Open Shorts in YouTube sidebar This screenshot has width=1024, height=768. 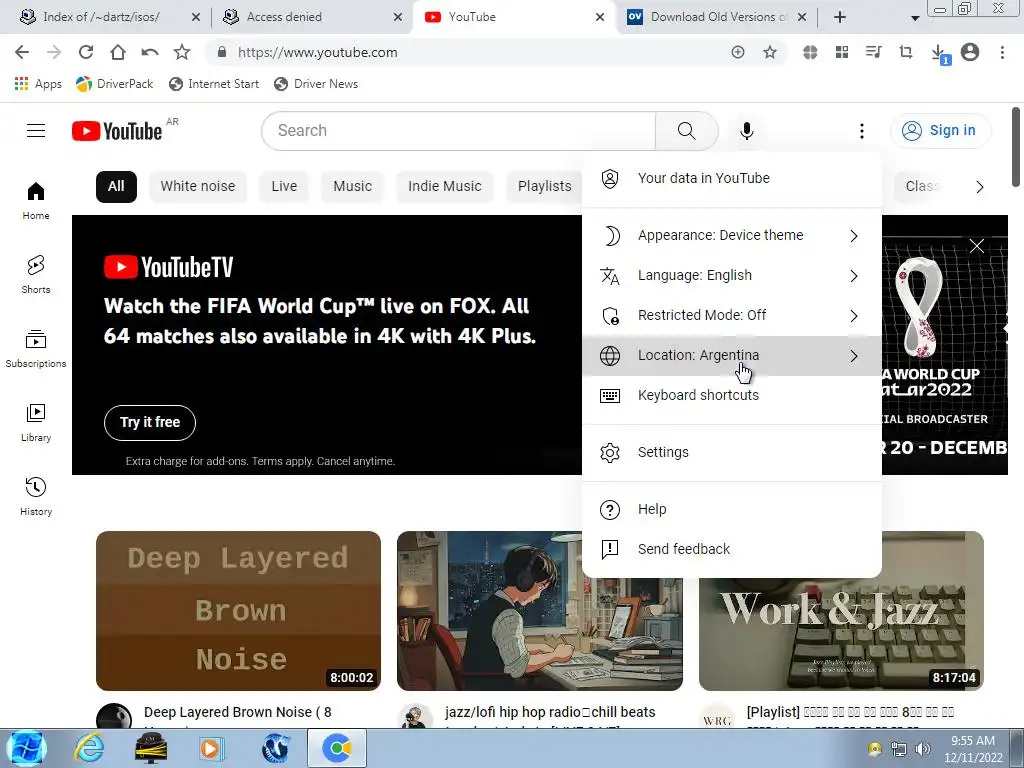tap(36, 274)
